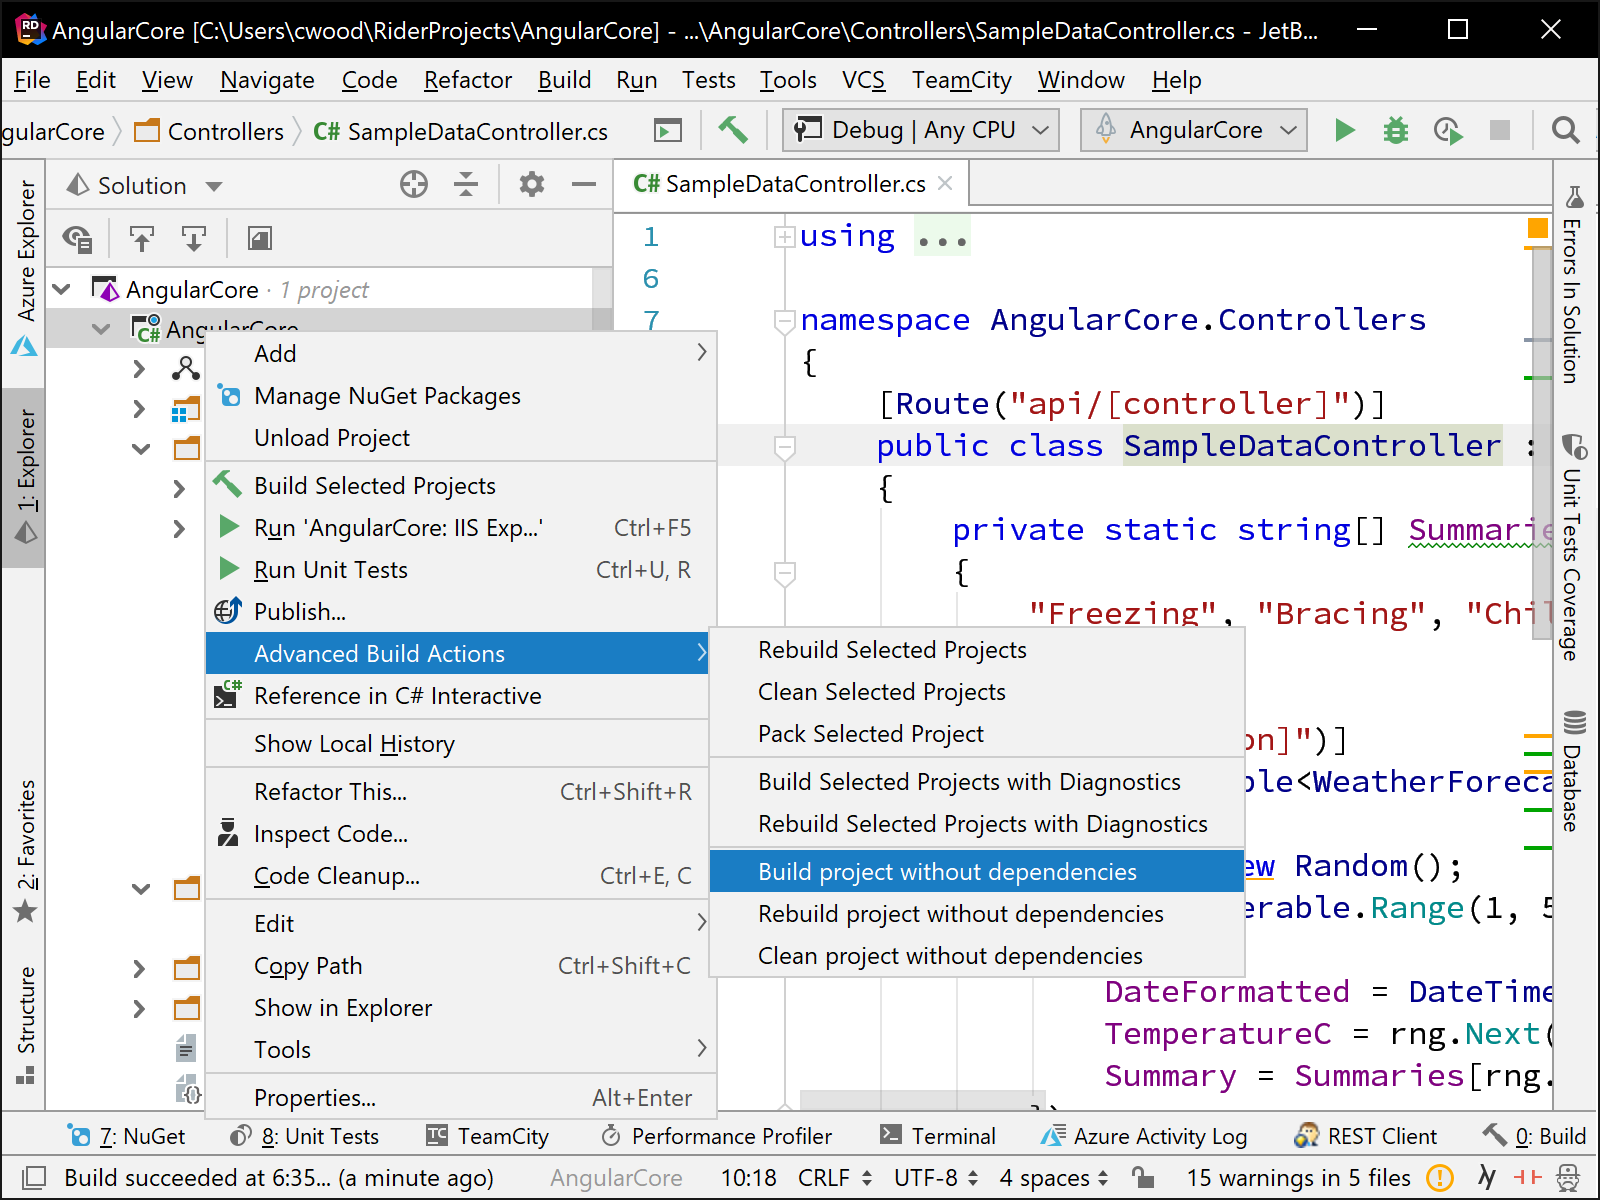This screenshot has width=1600, height=1200.
Task: Click the run-on-device icon near breadcrumbs
Action: click(x=667, y=130)
